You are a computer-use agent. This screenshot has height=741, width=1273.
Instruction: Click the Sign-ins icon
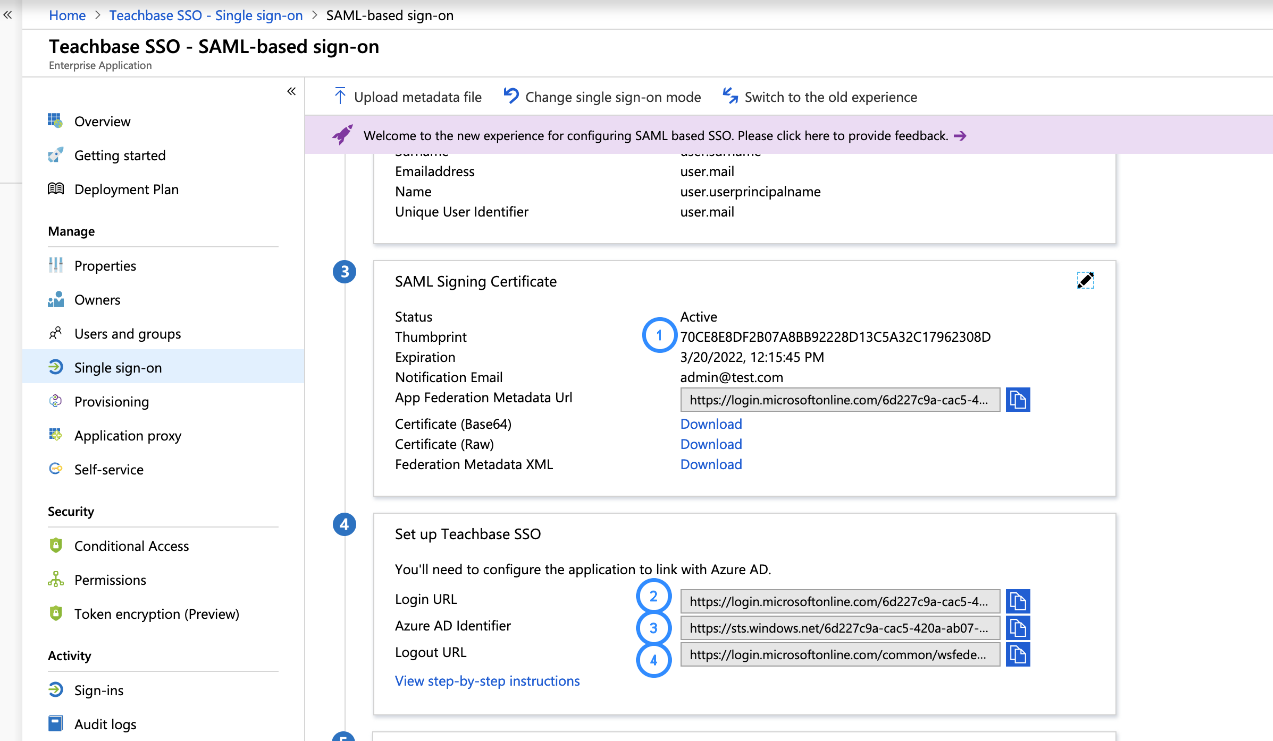[x=55, y=690]
